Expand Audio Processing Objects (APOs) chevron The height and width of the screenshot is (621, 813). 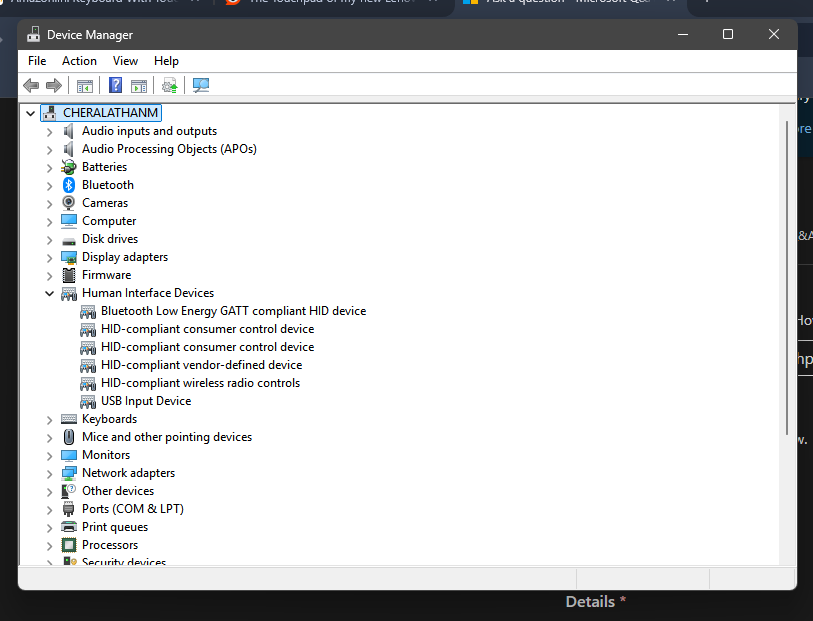tap(49, 150)
